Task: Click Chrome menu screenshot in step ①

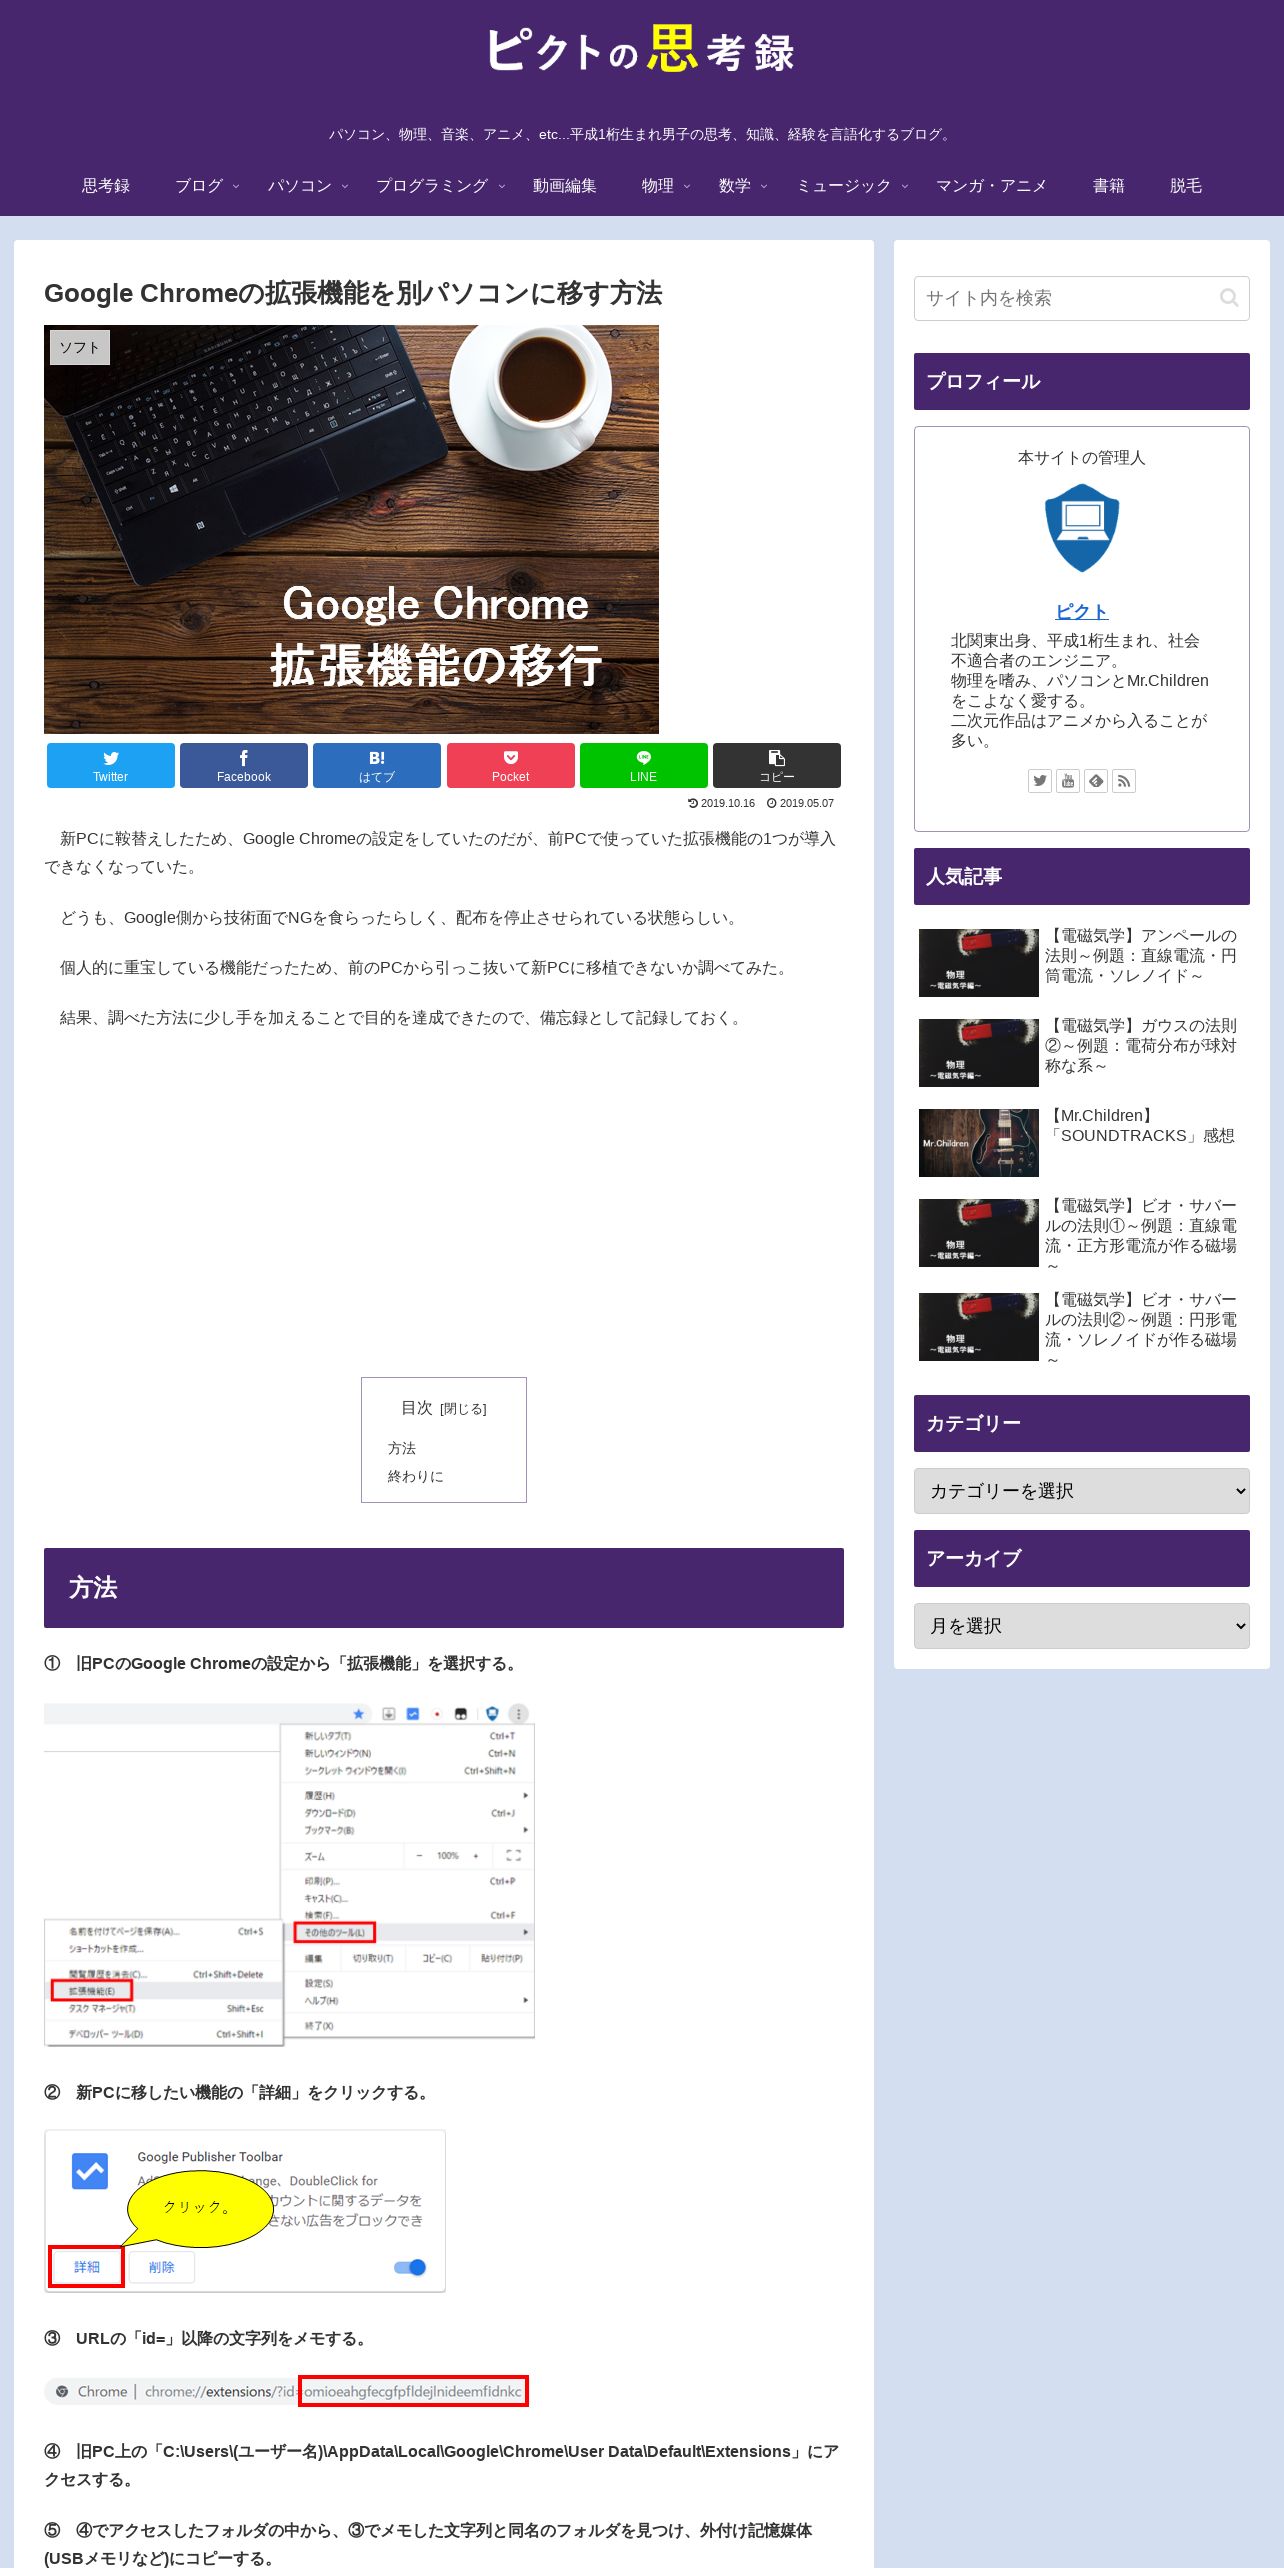Action: pyautogui.click(x=290, y=1875)
